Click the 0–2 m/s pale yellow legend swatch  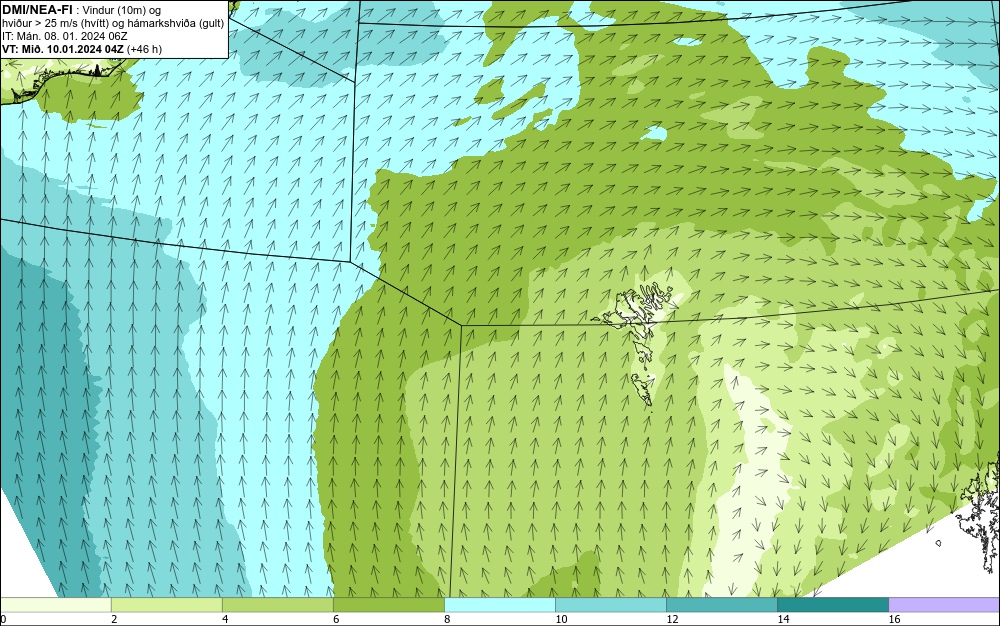(55, 605)
